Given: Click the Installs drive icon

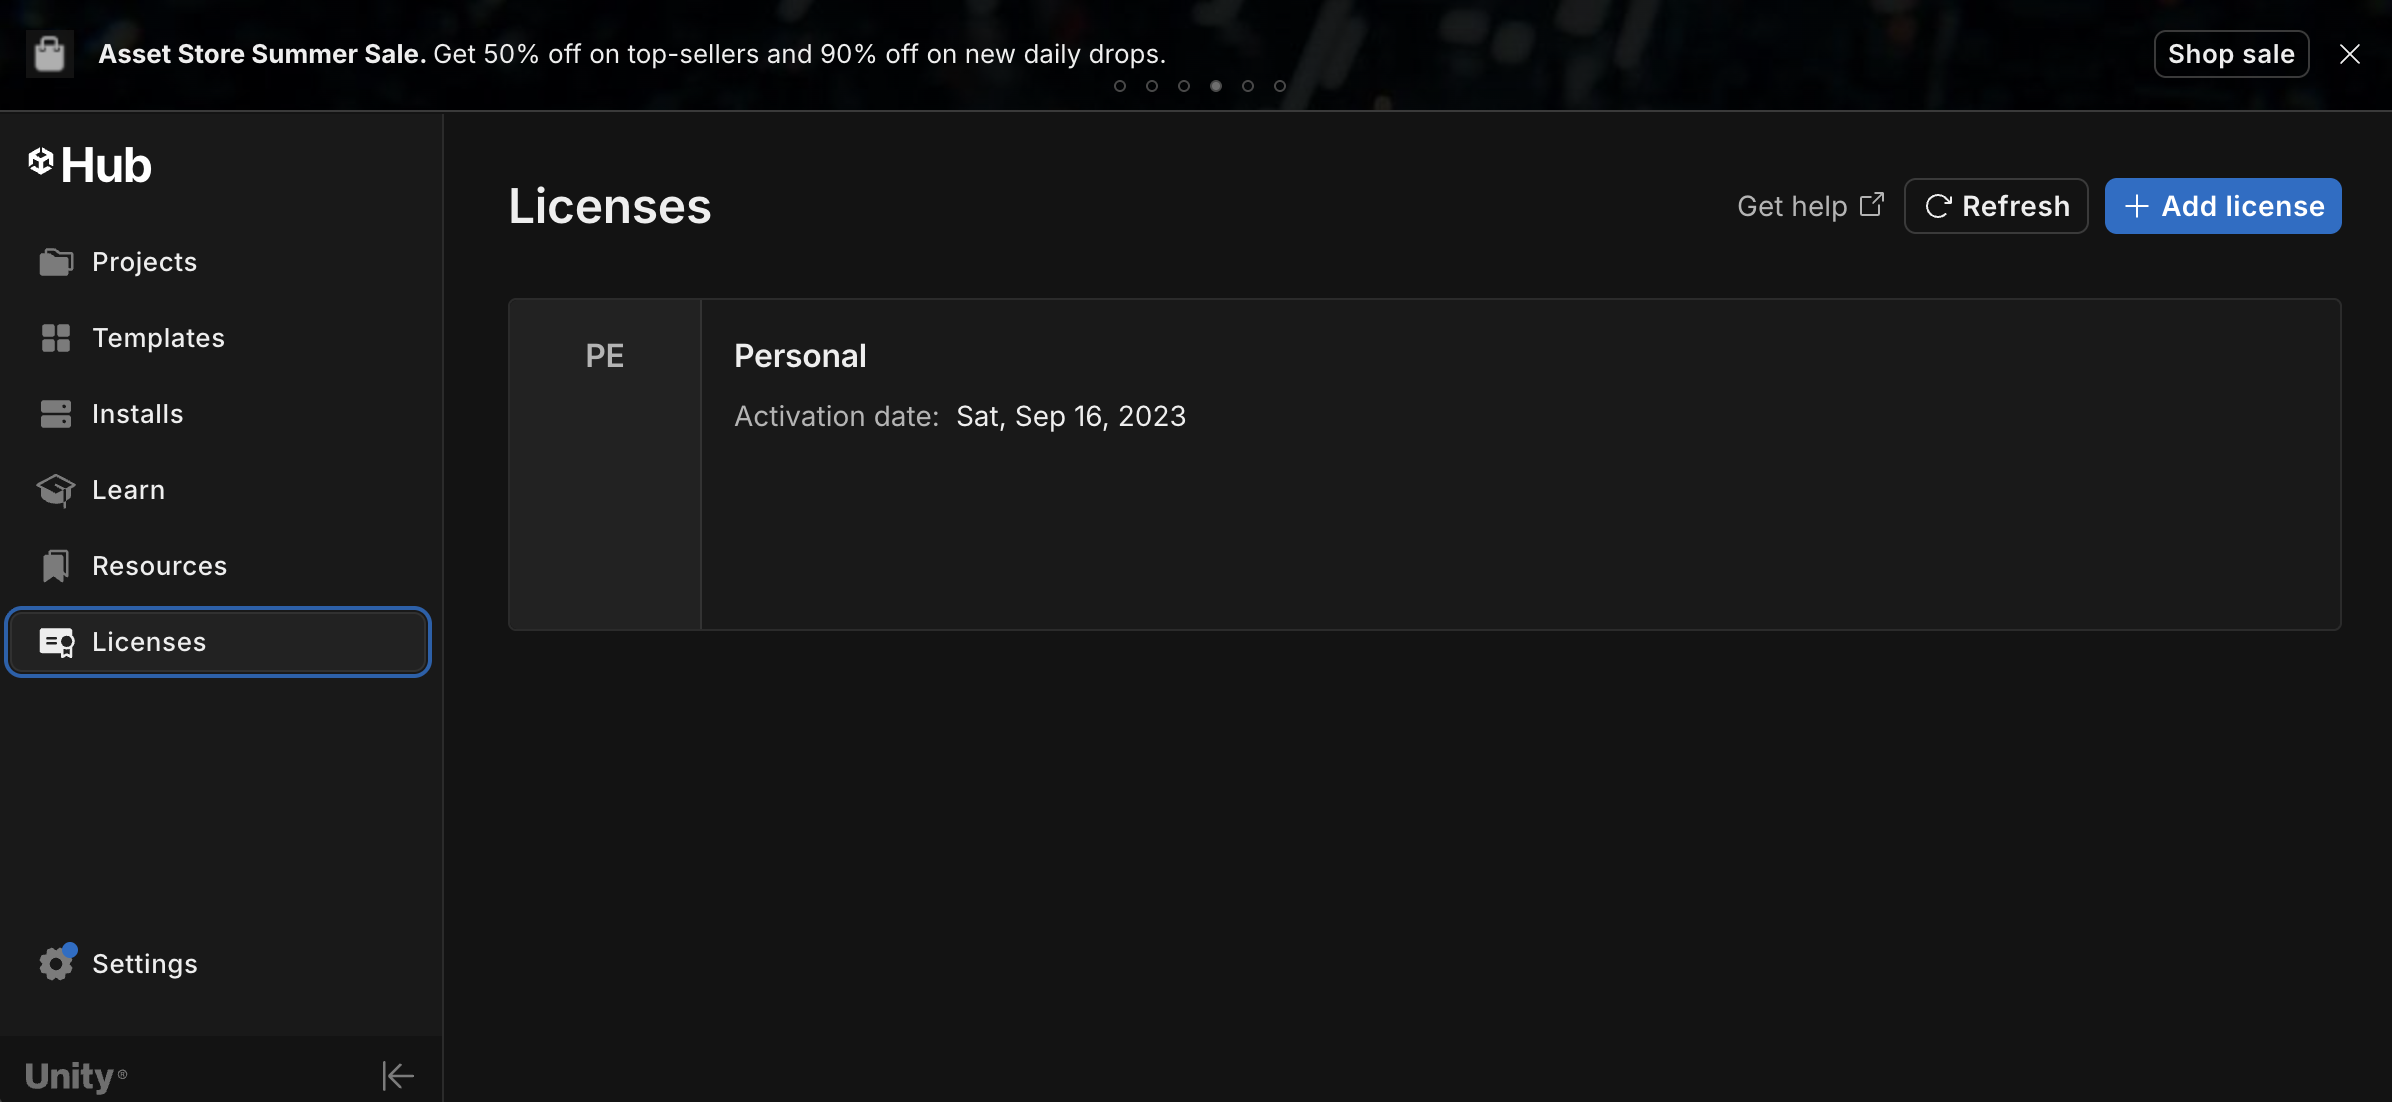Looking at the screenshot, I should click(x=56, y=414).
